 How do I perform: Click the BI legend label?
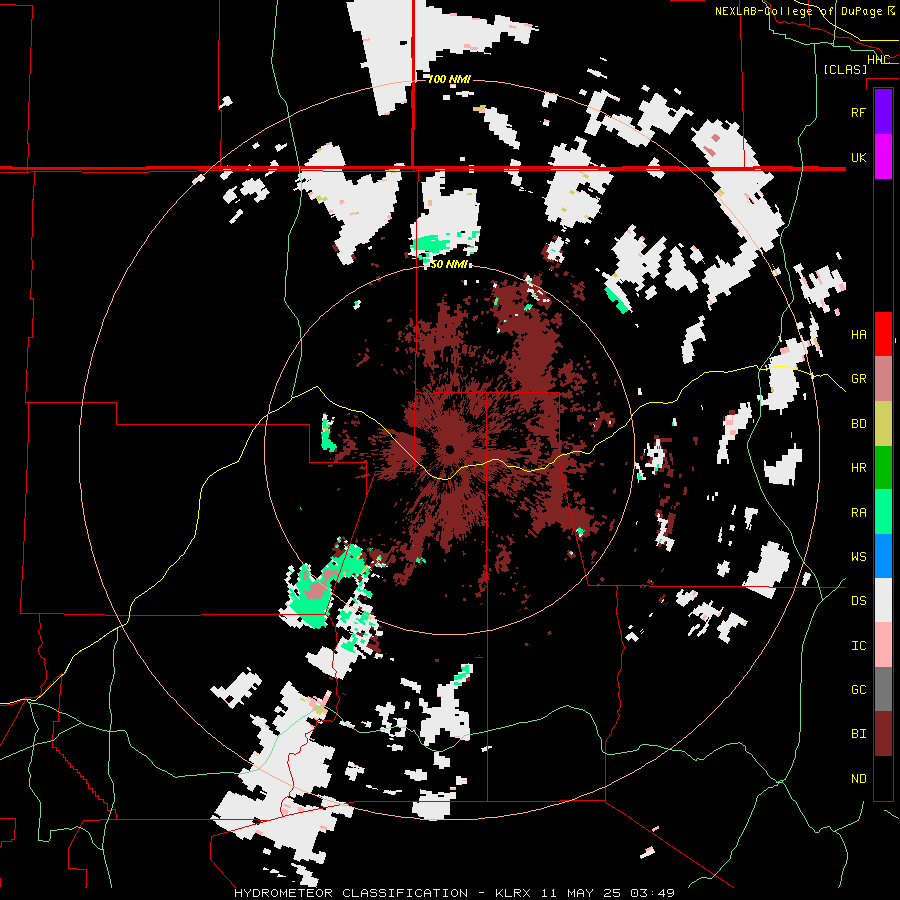click(x=858, y=734)
